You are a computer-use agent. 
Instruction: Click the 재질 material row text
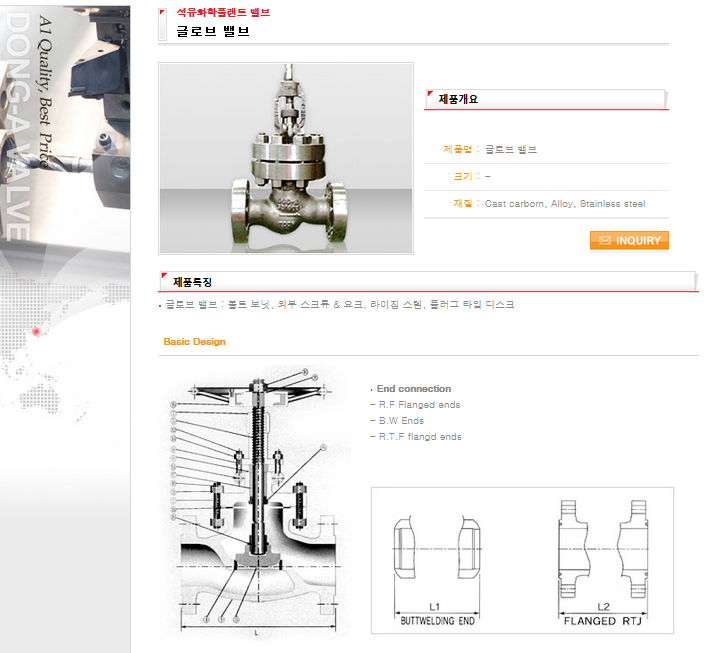[549, 204]
